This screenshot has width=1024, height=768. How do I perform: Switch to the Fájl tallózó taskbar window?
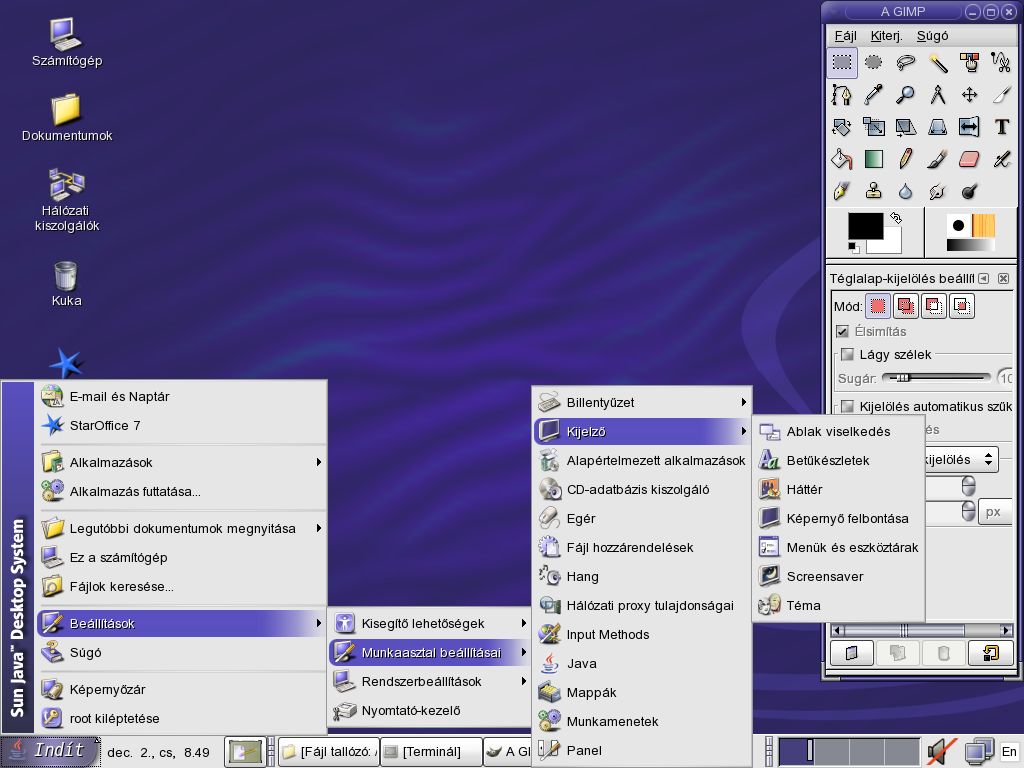(330, 752)
